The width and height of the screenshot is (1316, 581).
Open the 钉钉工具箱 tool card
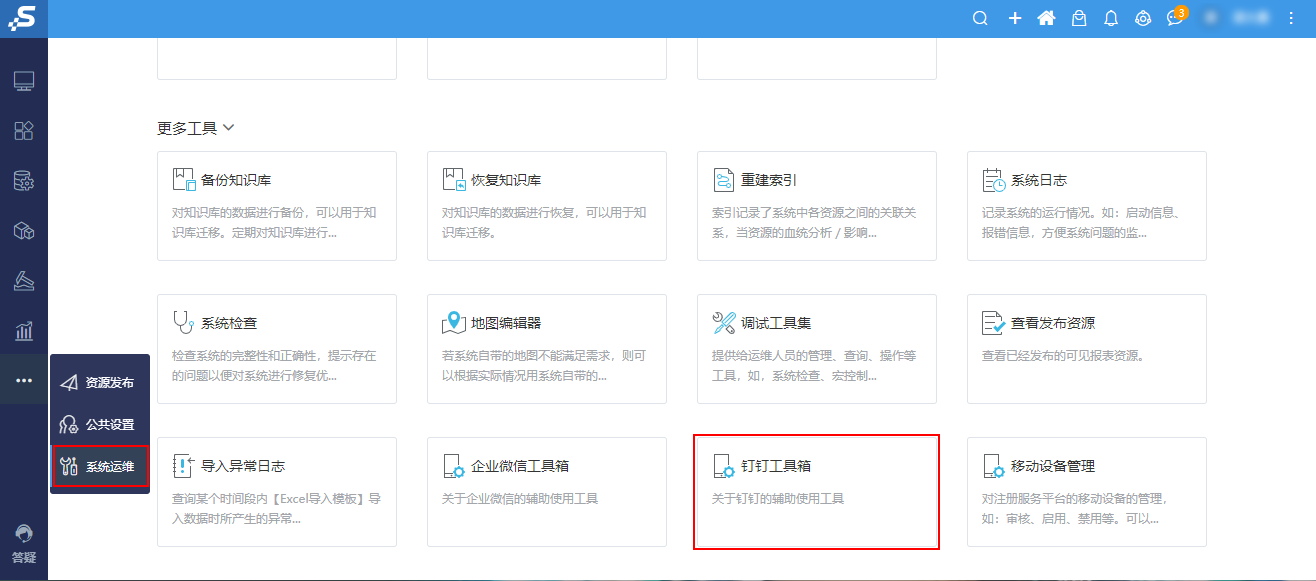point(817,492)
